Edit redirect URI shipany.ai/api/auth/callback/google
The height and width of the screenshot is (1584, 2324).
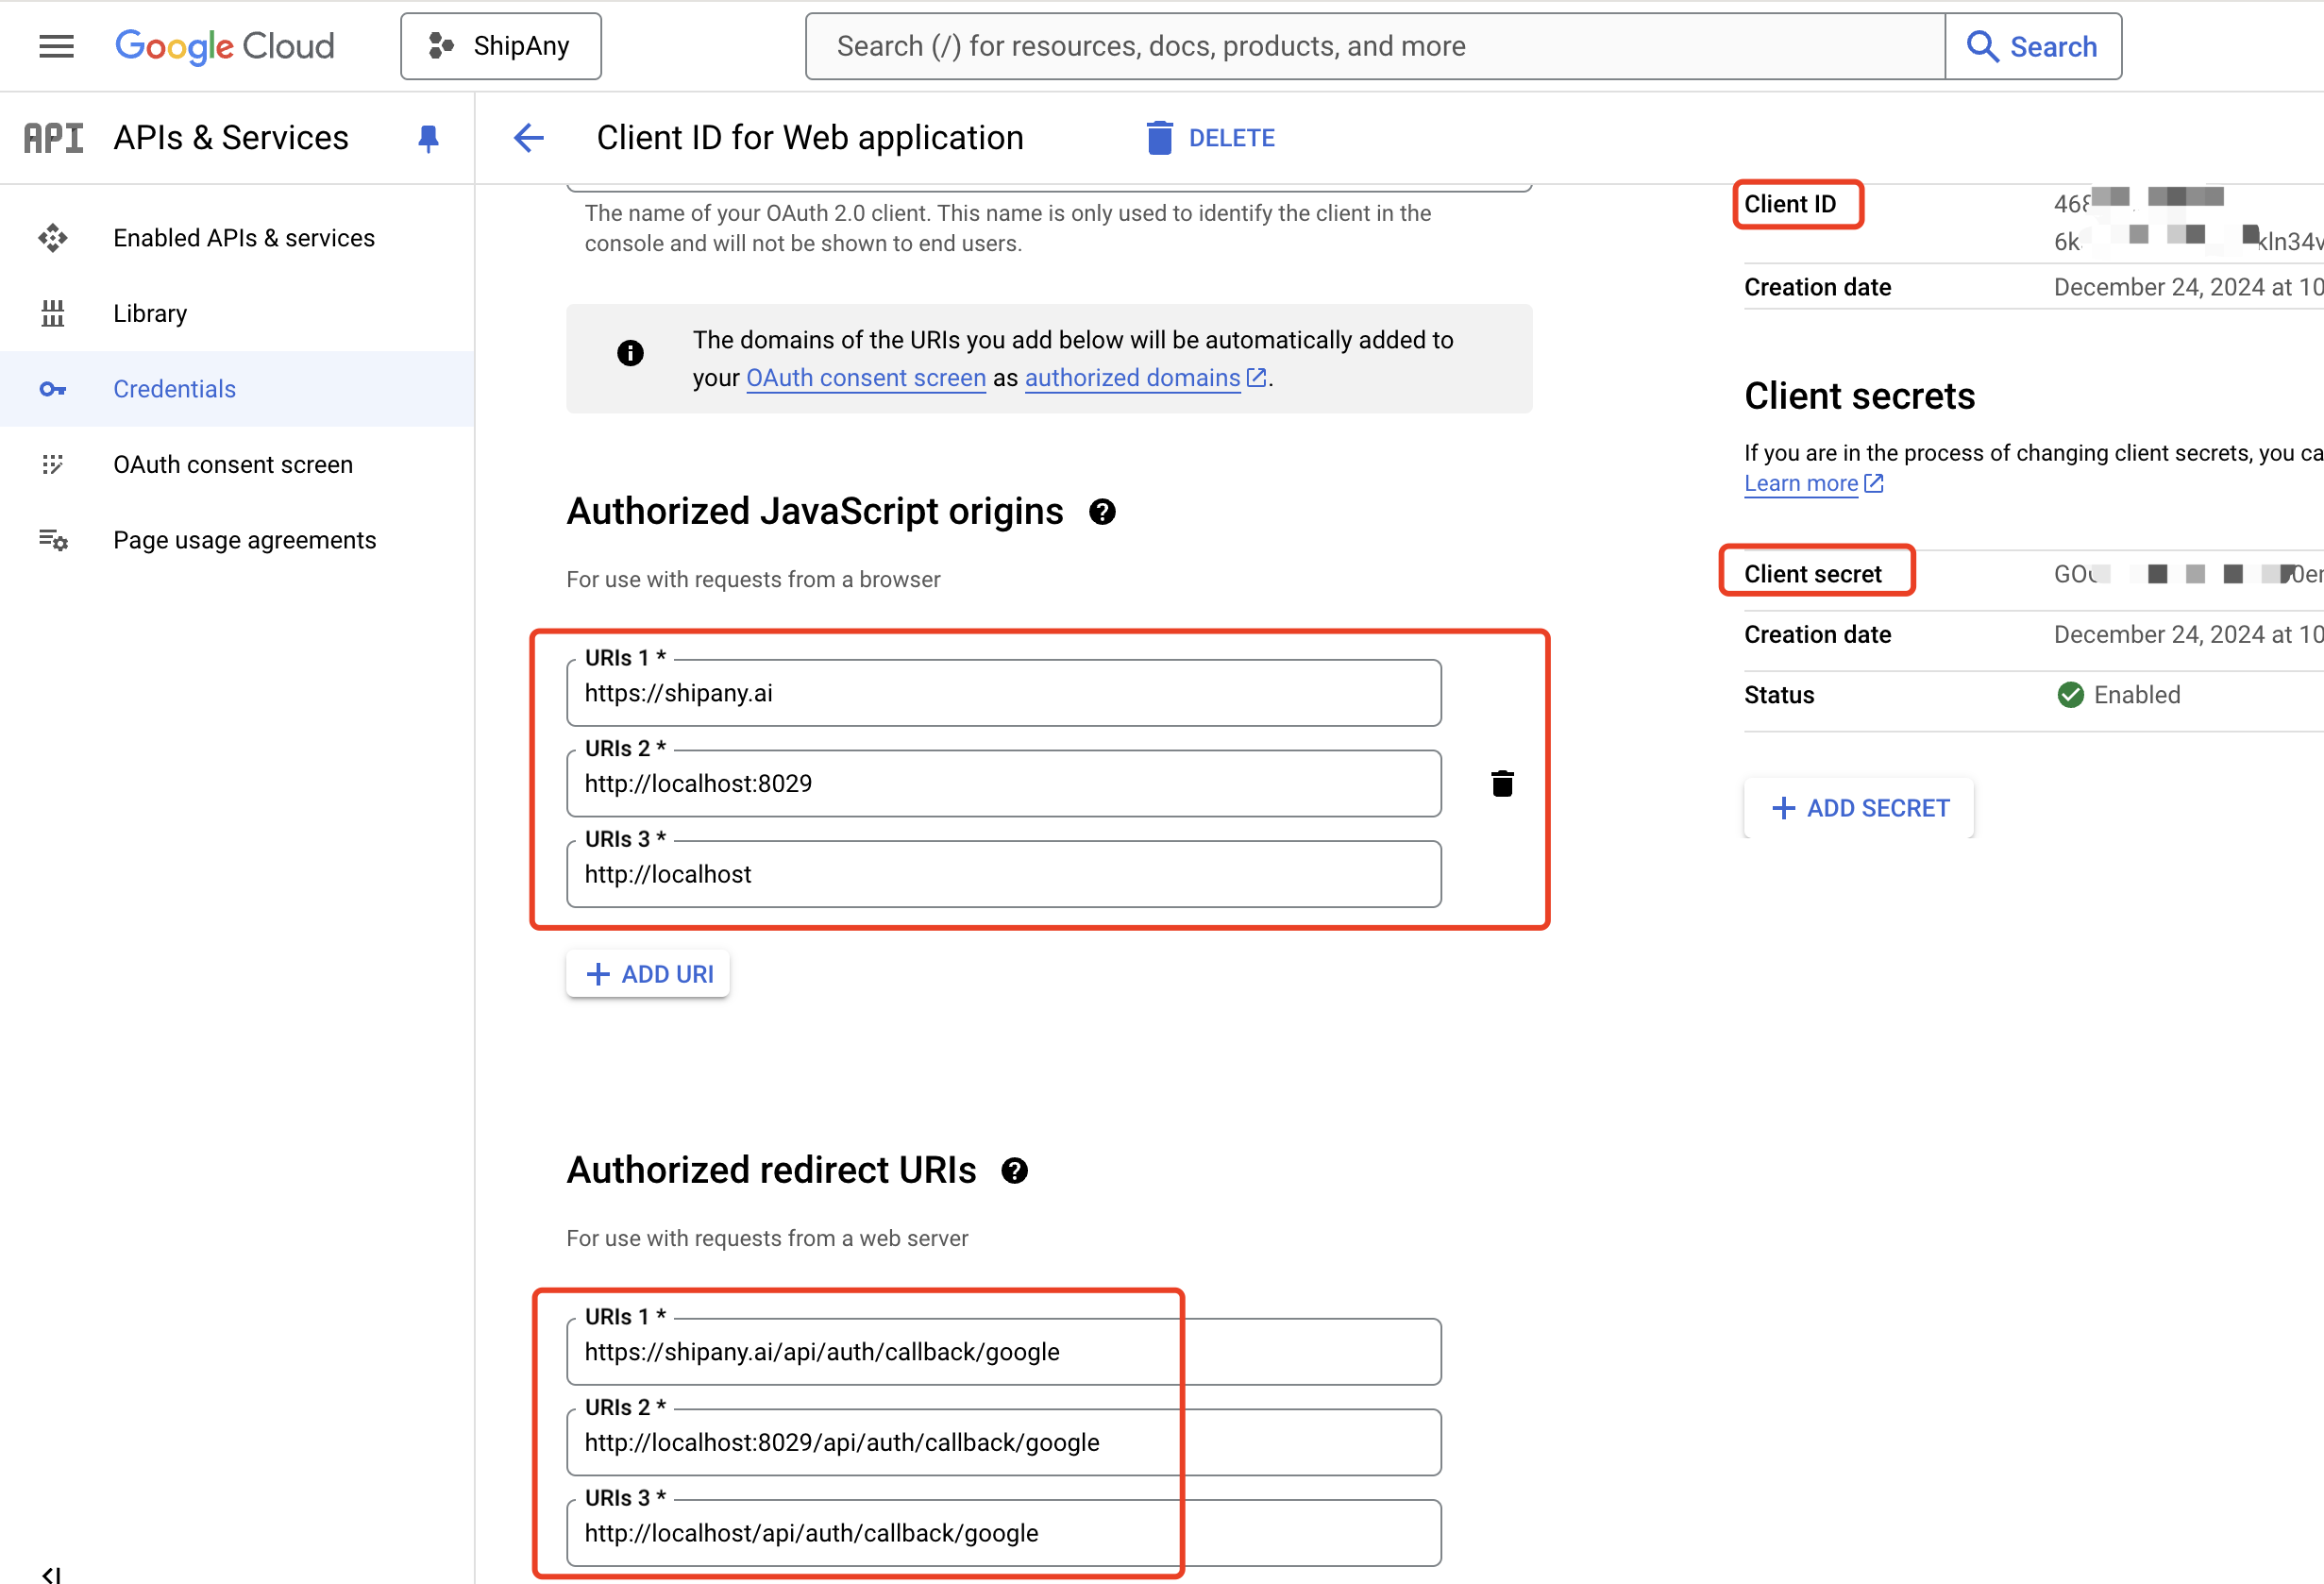tap(1003, 1352)
